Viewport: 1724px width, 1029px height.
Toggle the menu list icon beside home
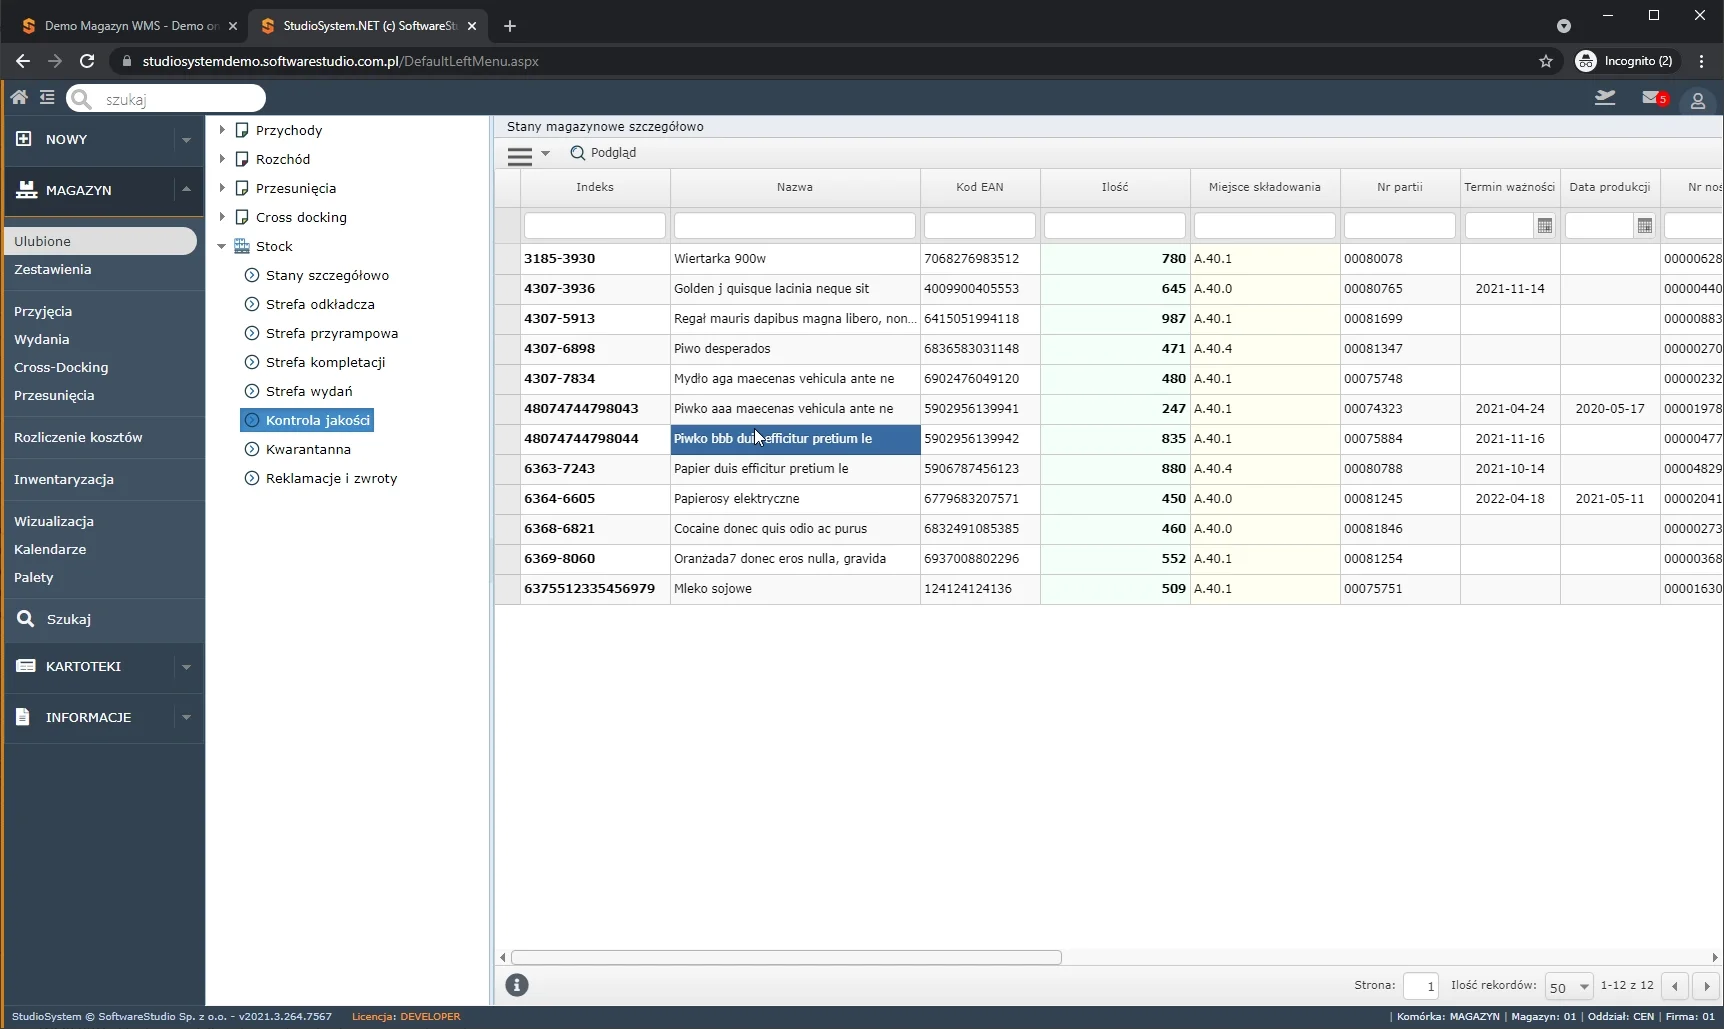(47, 97)
